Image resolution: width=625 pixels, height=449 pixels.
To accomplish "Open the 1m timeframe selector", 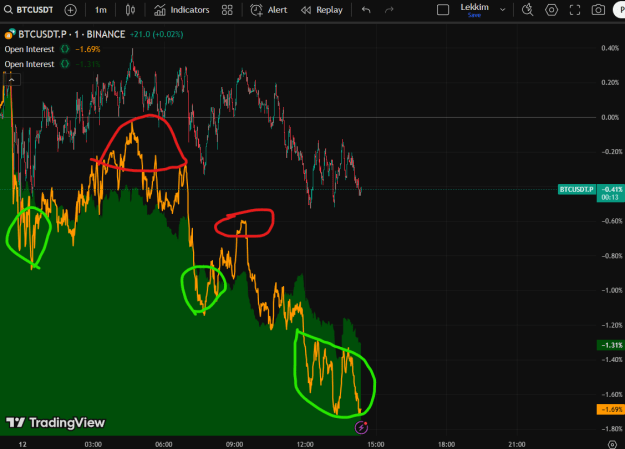I will point(100,10).
